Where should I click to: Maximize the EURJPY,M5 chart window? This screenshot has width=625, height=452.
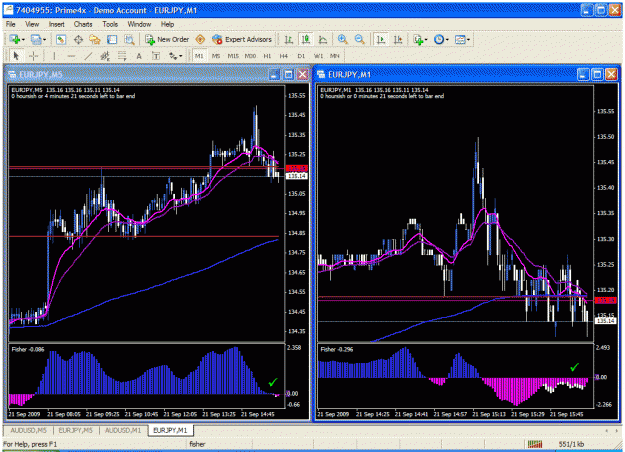(x=288, y=75)
